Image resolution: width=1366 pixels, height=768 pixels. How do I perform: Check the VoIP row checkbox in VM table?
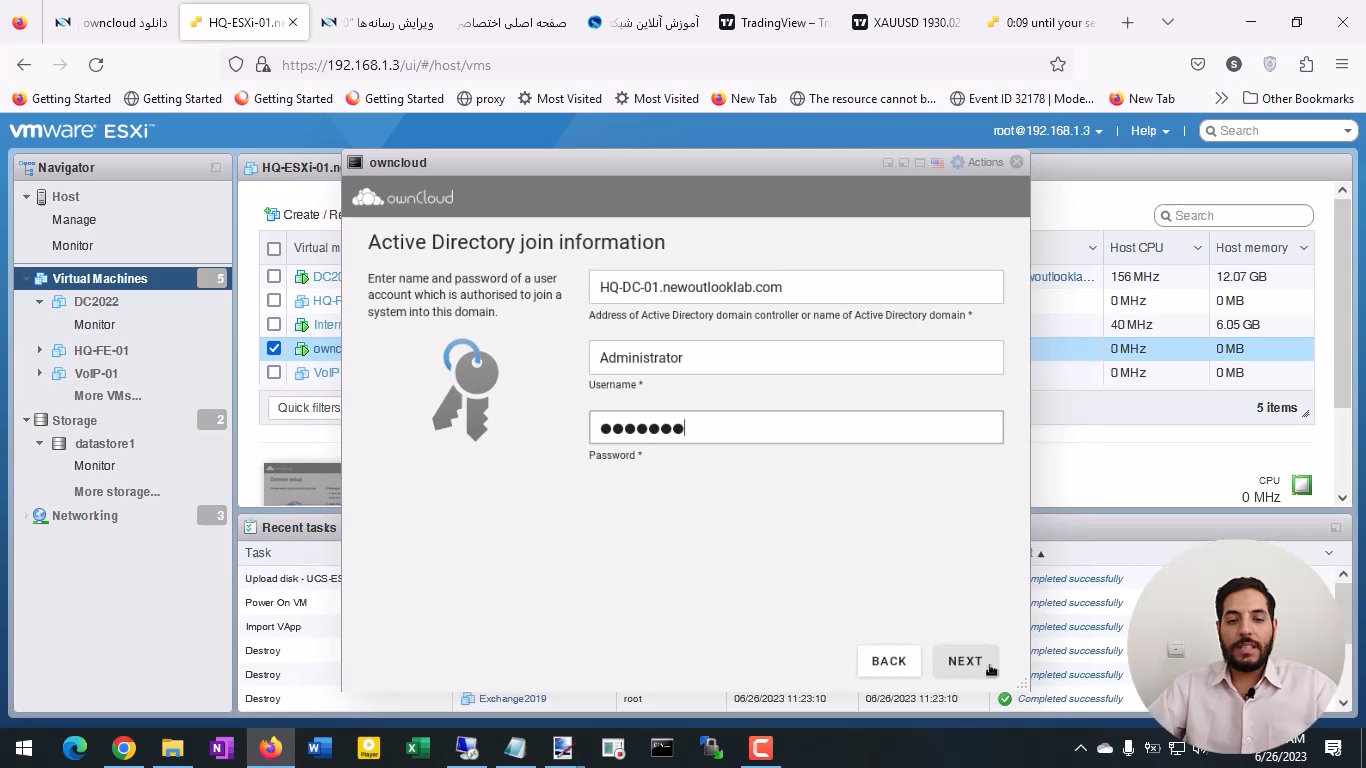[274, 372]
